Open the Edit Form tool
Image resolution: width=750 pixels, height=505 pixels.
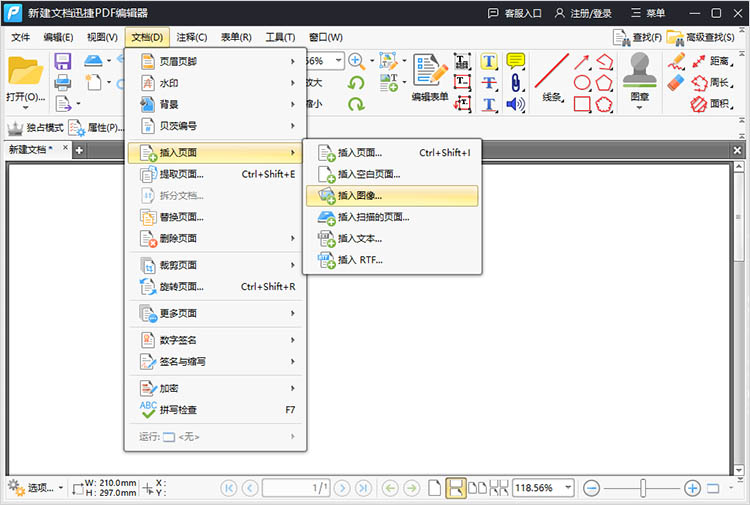pyautogui.click(x=430, y=77)
